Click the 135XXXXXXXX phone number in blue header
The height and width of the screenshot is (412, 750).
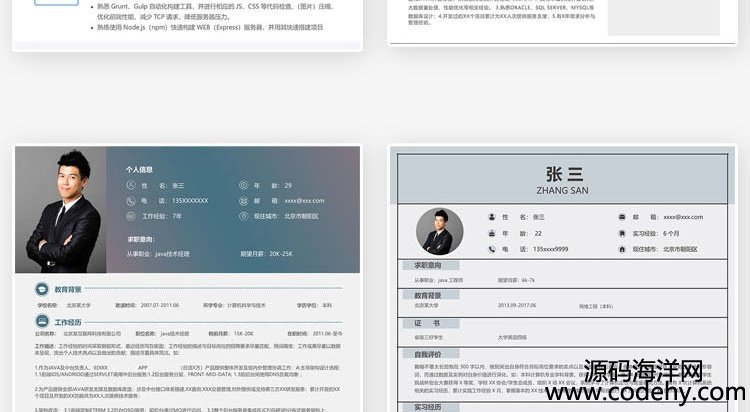point(190,201)
